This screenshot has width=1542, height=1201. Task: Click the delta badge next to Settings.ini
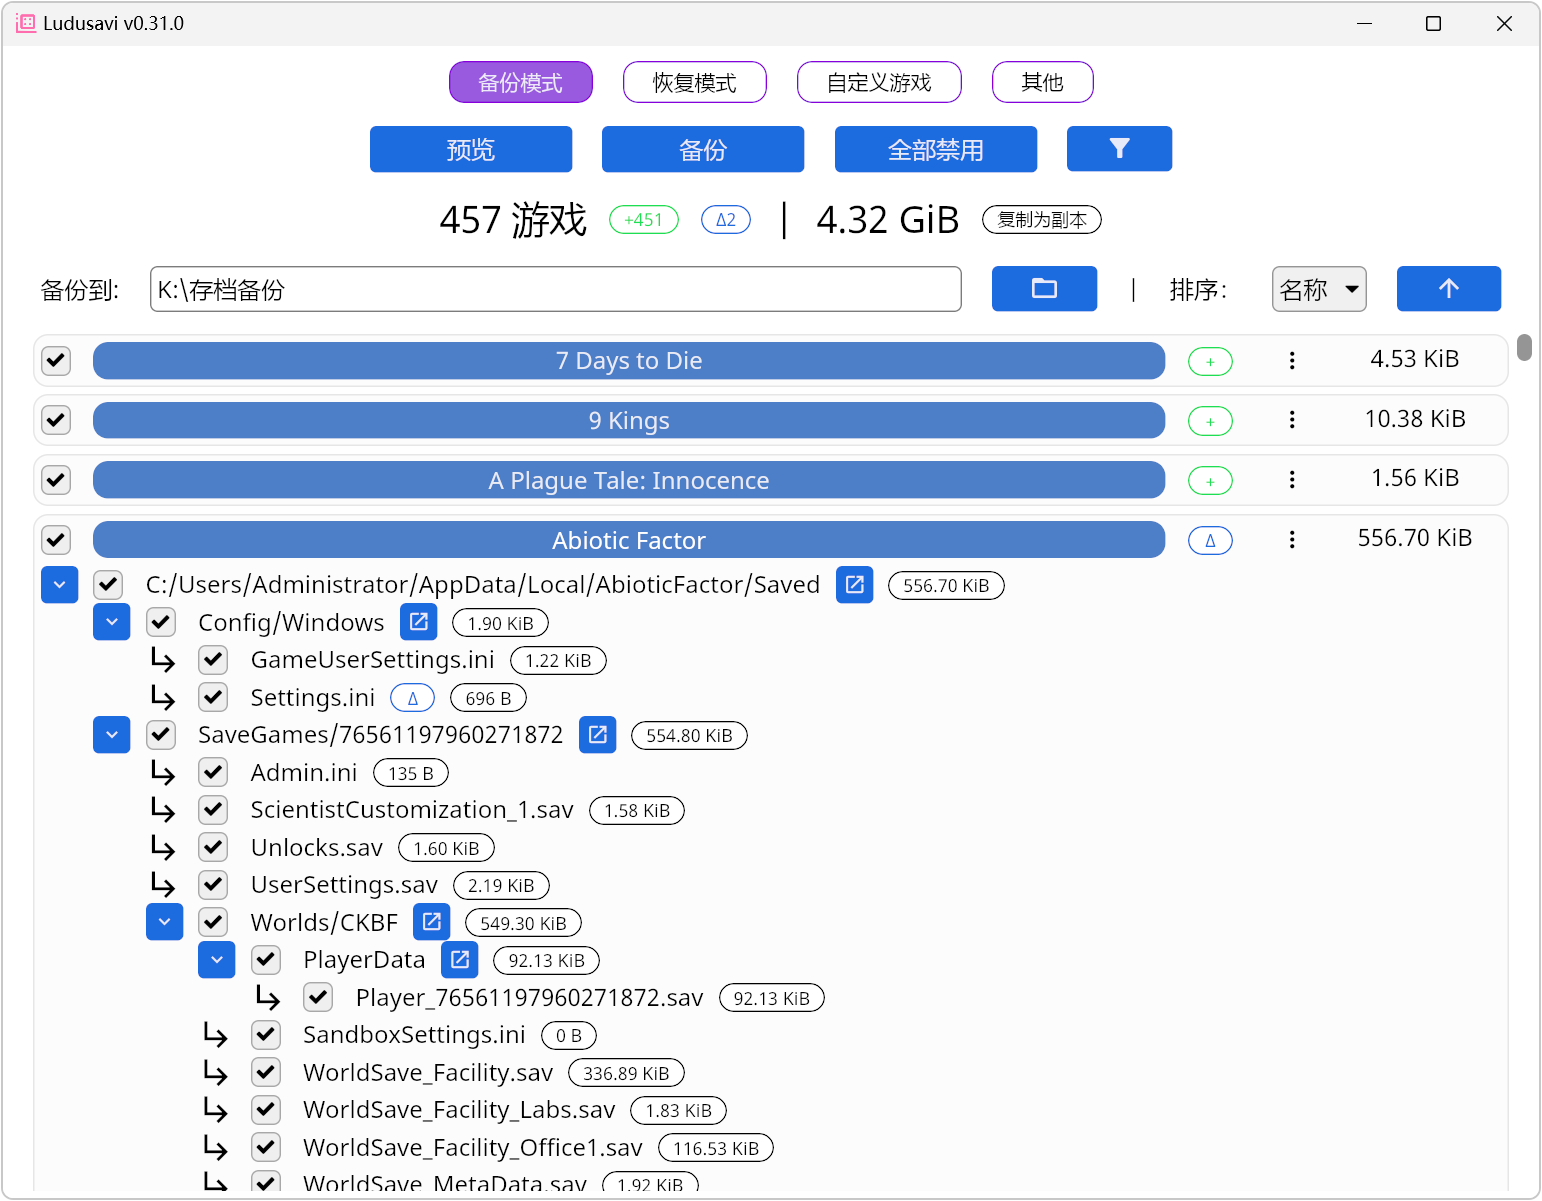[x=412, y=698]
